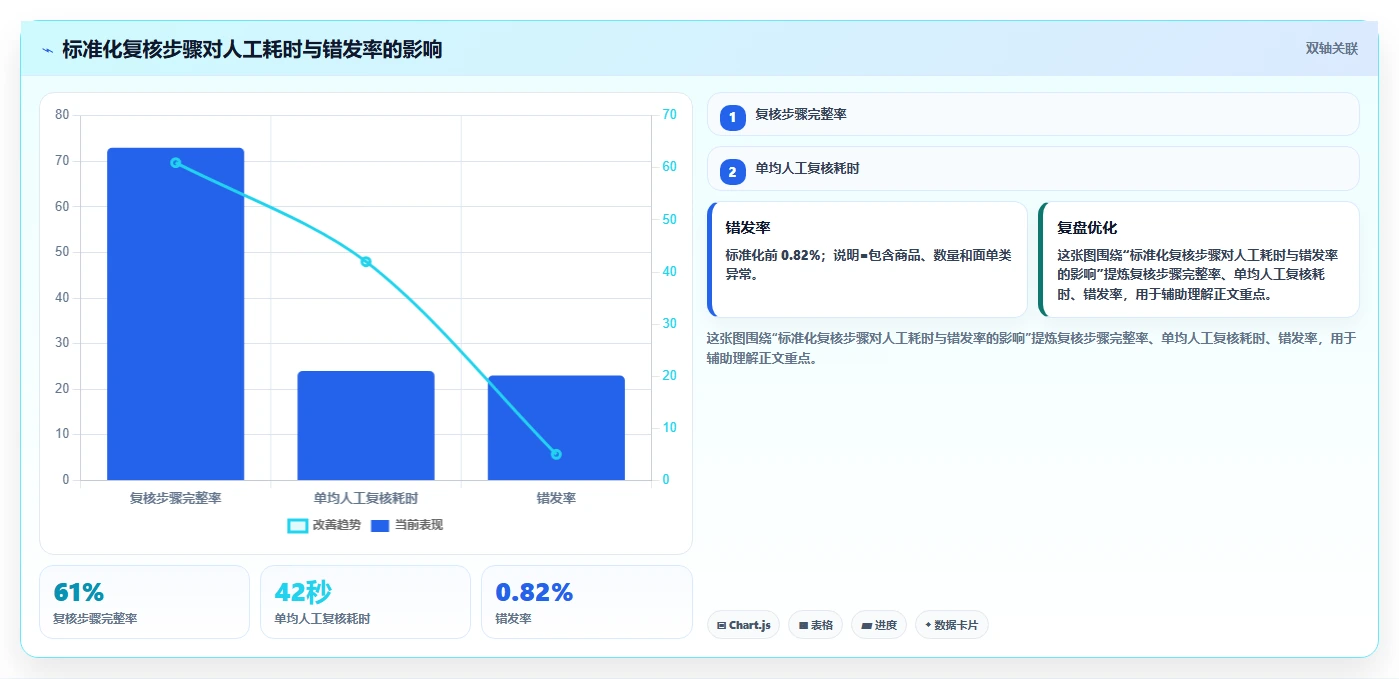The image size is (1399, 679).
Task: Select the 进度 tag
Action: 879,625
